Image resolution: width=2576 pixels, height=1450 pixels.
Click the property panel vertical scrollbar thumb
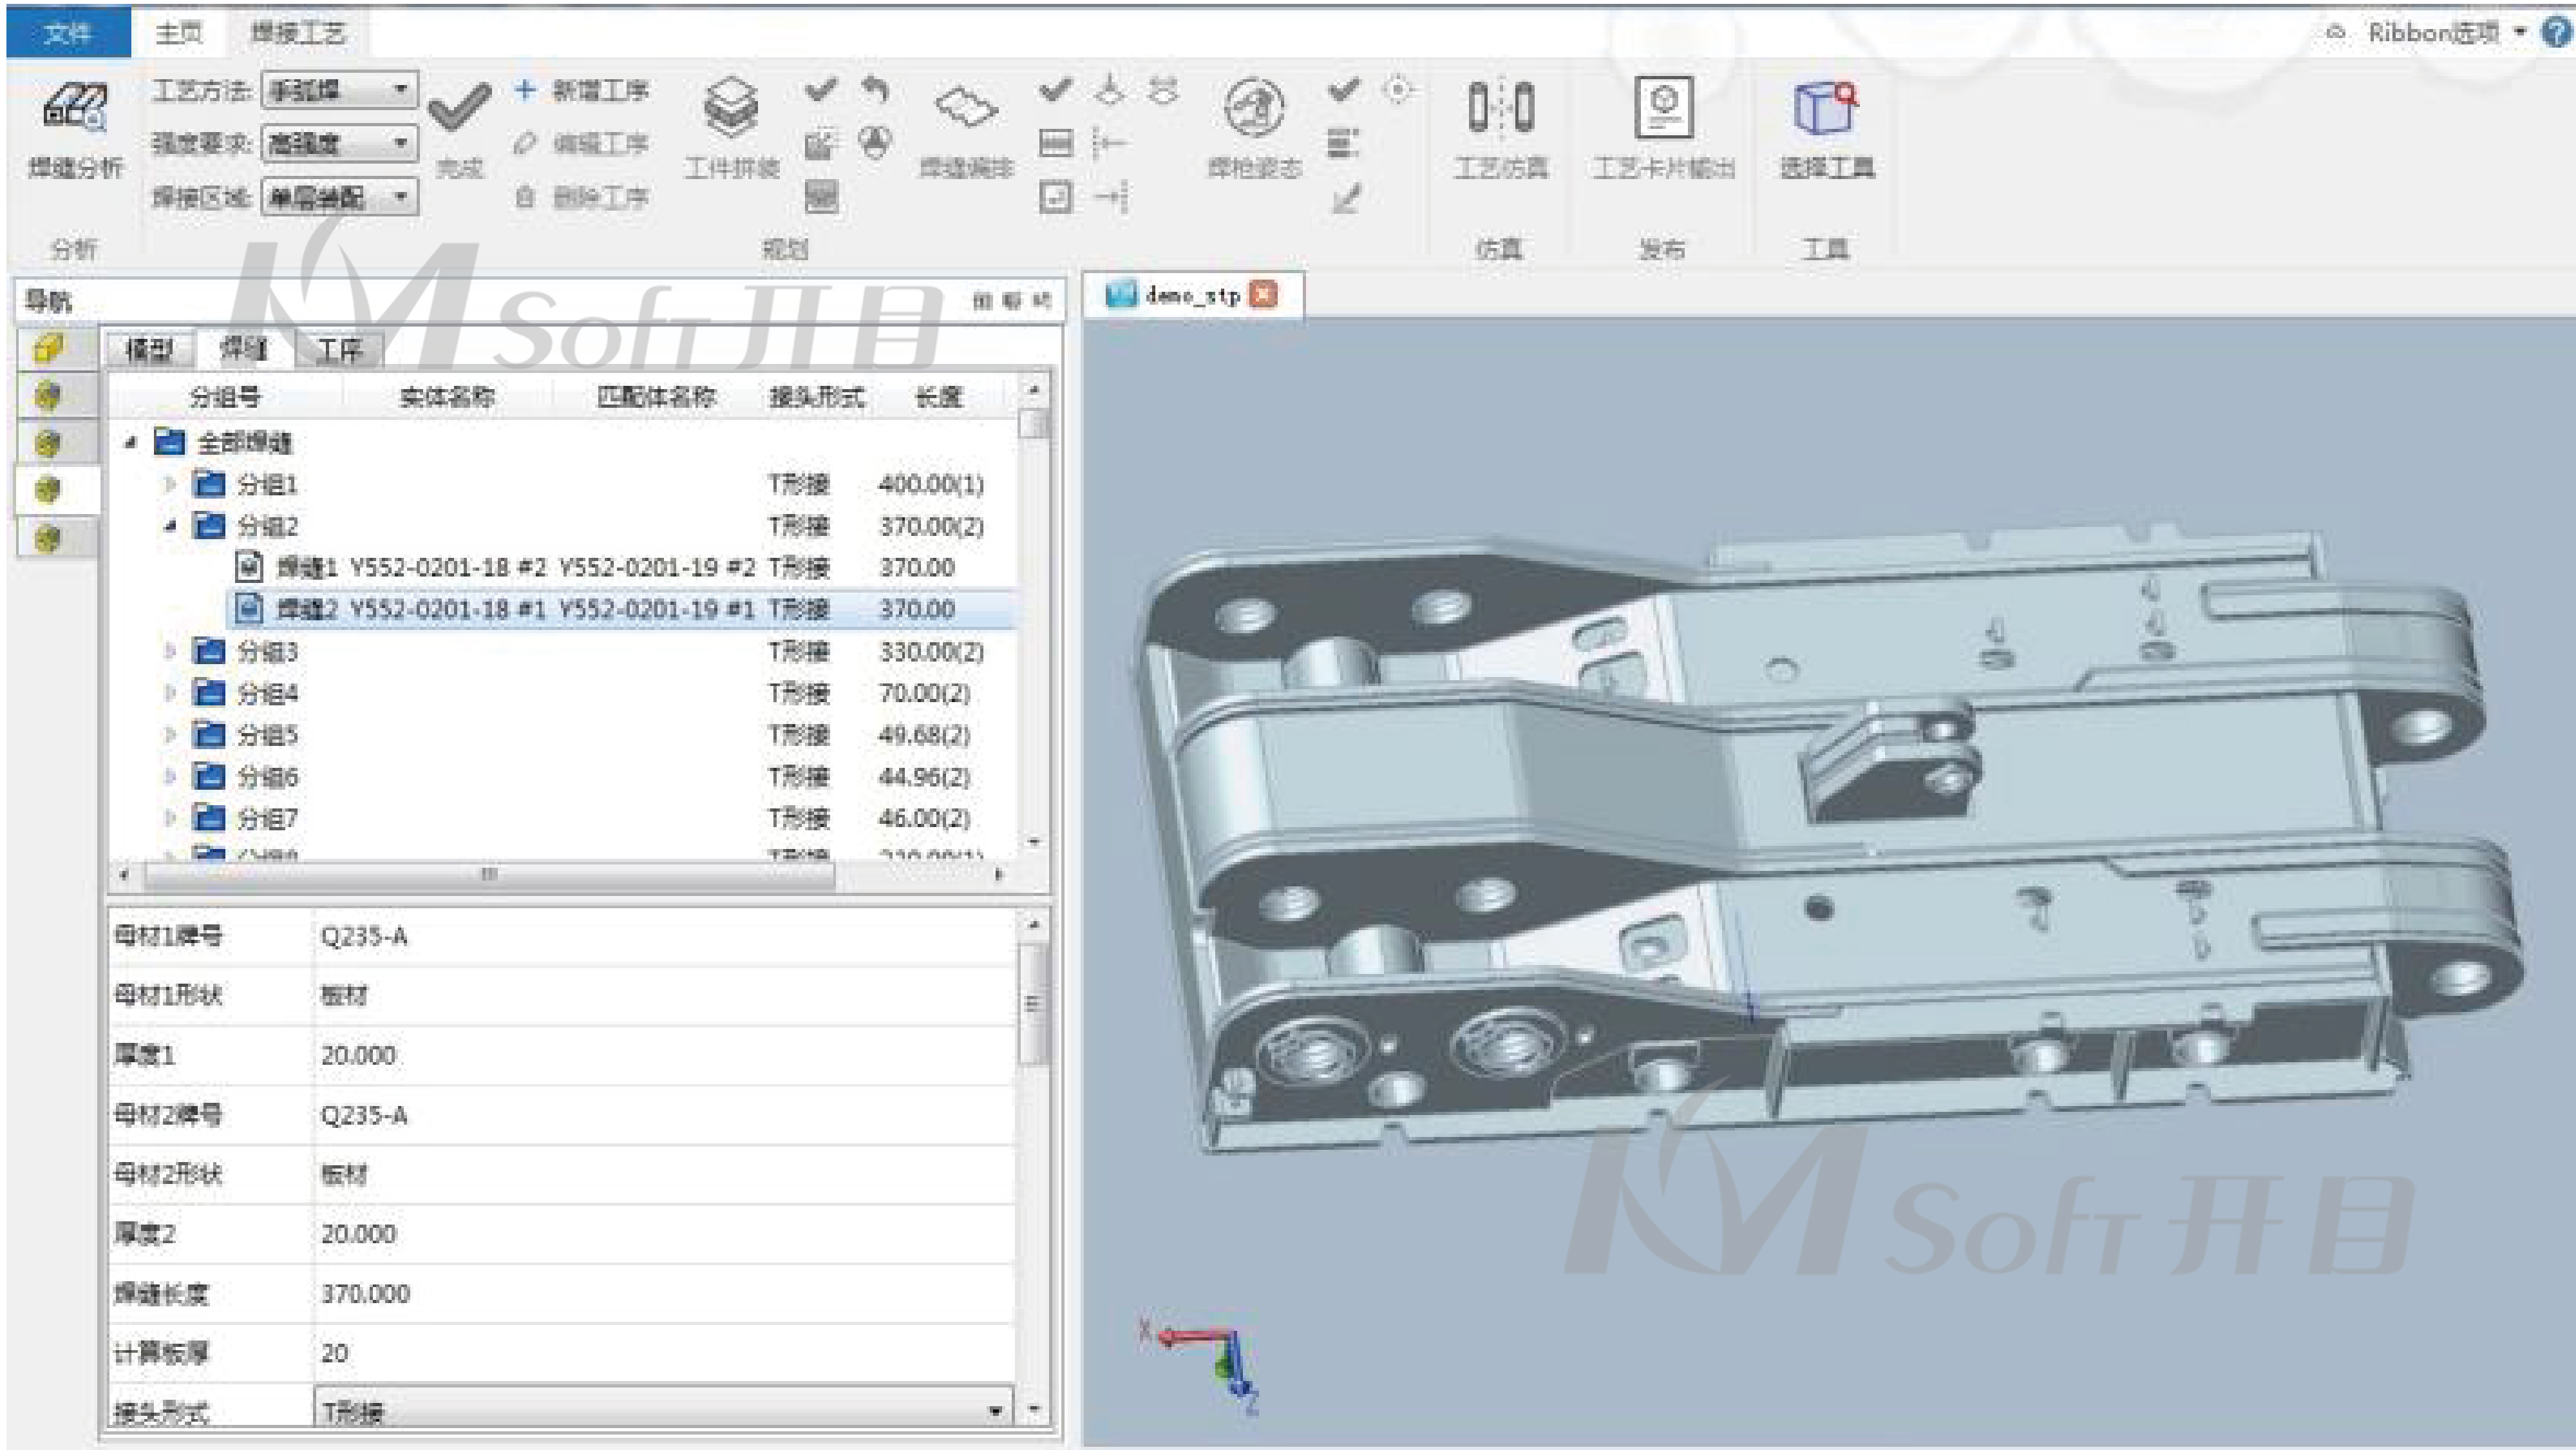1033,1005
